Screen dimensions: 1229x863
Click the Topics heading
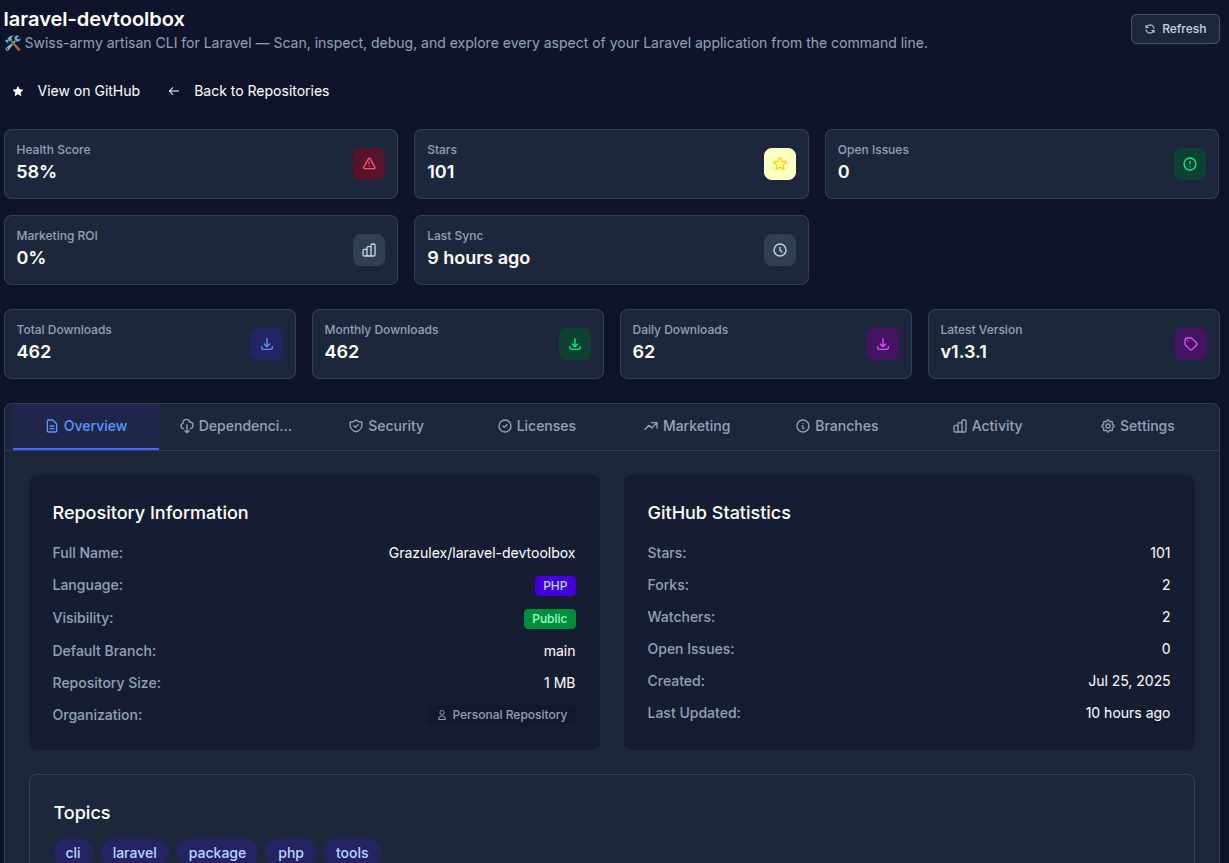click(82, 813)
